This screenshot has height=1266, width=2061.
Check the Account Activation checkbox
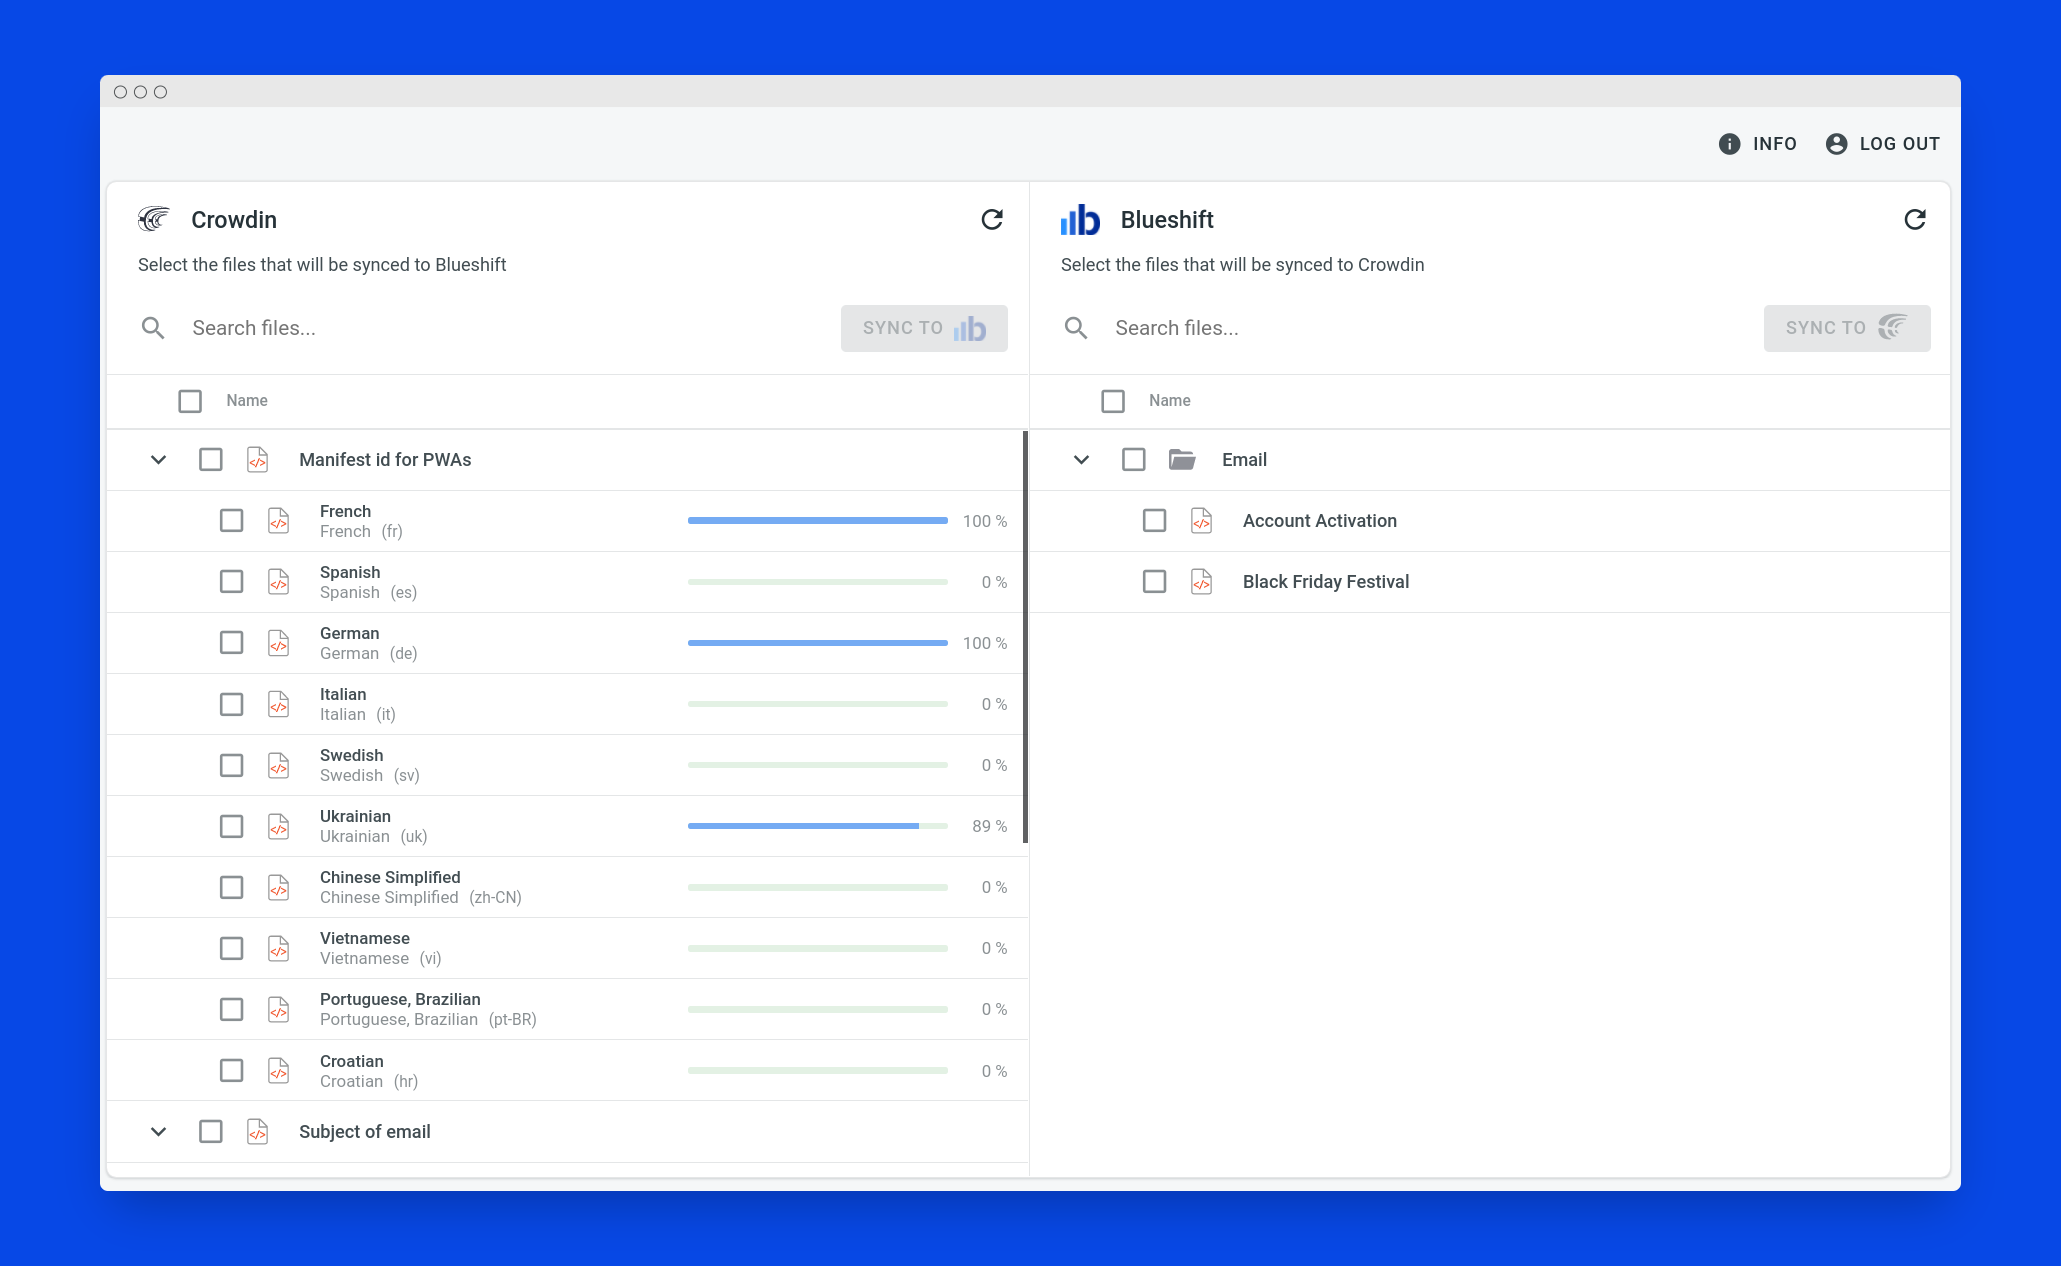pos(1155,521)
